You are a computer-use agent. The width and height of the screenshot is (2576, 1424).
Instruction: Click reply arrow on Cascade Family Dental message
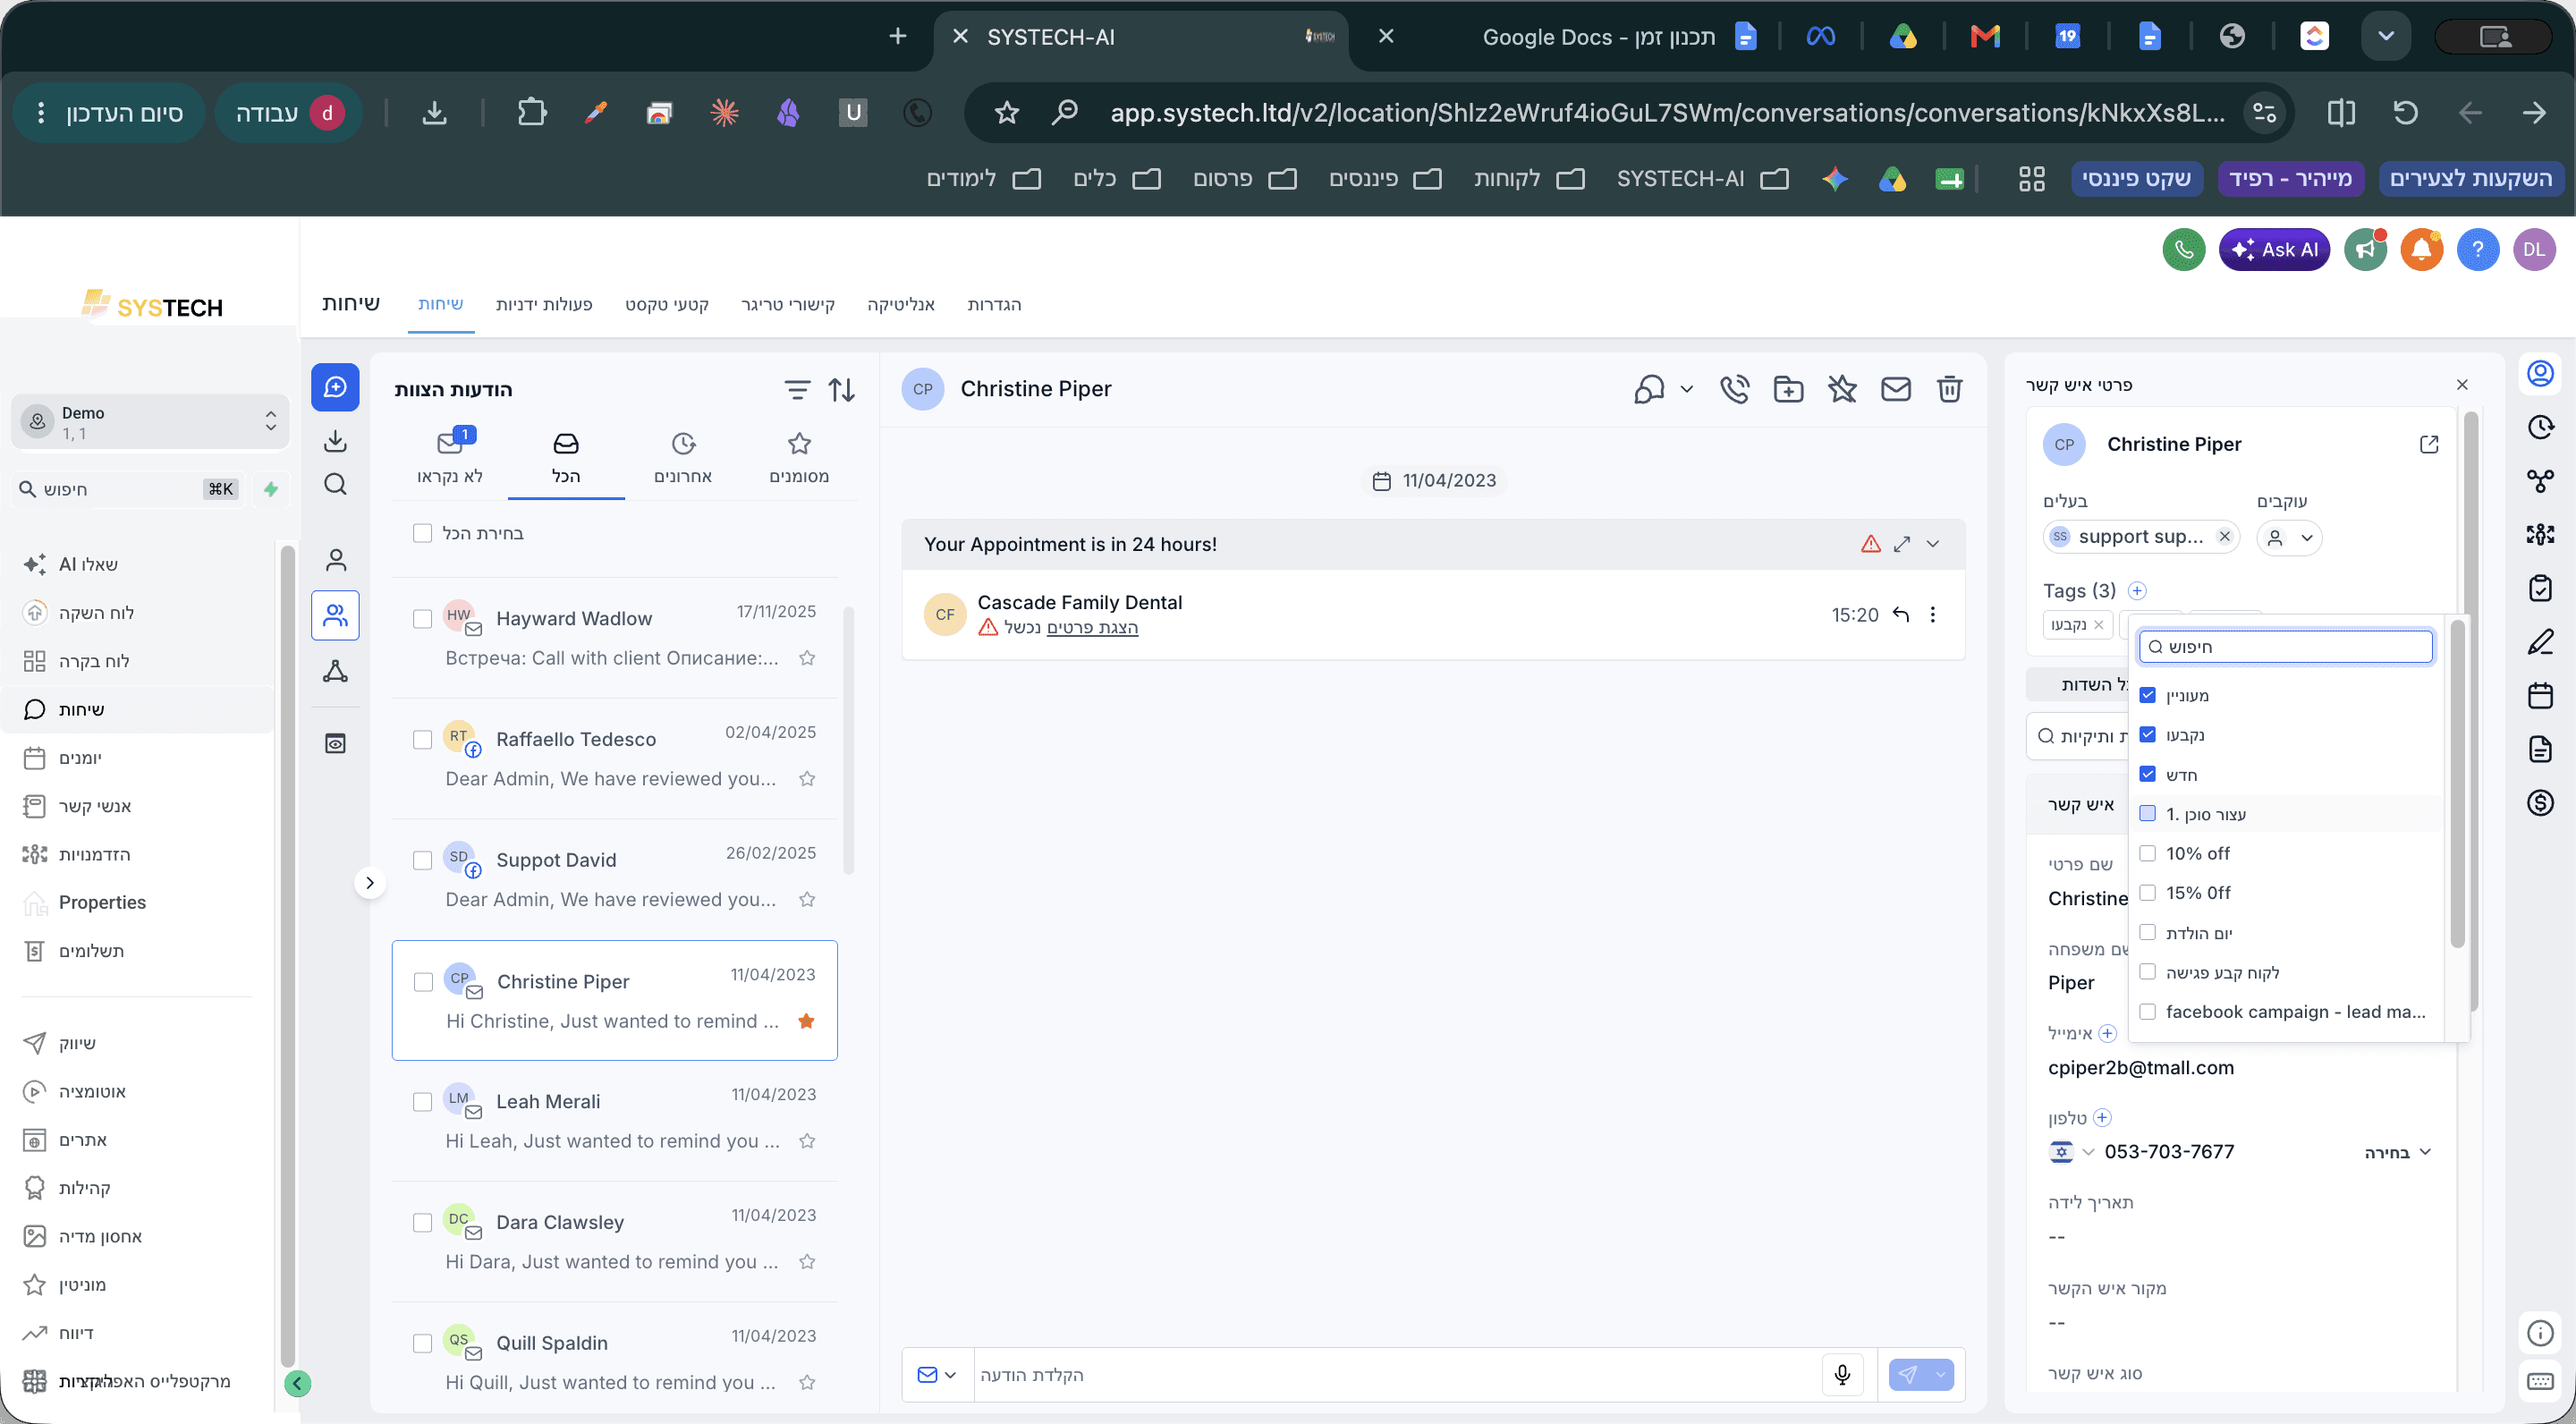[1900, 614]
